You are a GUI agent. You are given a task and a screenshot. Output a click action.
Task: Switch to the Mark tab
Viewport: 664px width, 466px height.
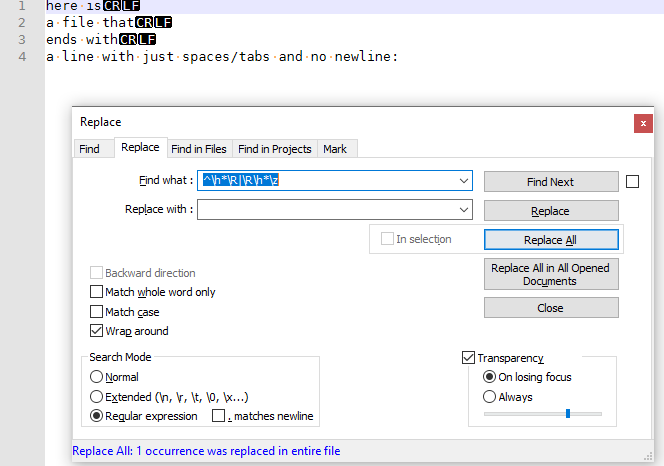(335, 149)
